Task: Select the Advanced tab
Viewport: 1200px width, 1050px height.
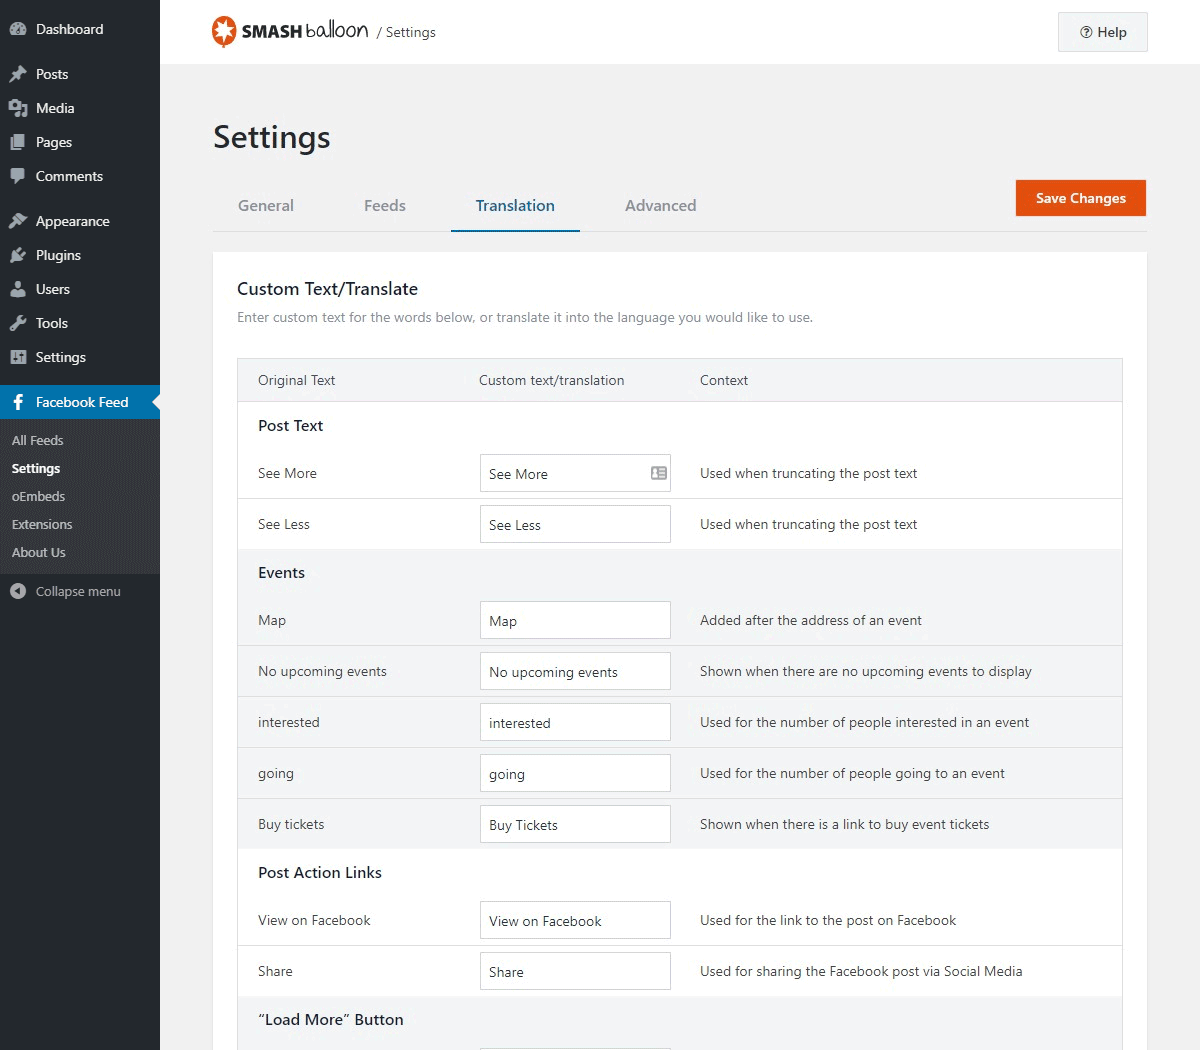Action: coord(660,206)
